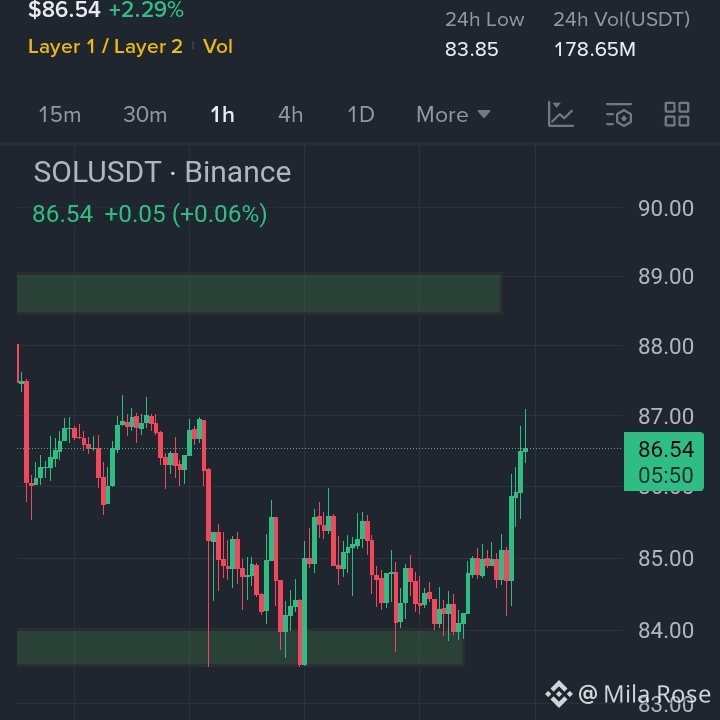Image resolution: width=720 pixels, height=720 pixels.
Task: Select the lower green support zone rectangle
Action: [240, 647]
